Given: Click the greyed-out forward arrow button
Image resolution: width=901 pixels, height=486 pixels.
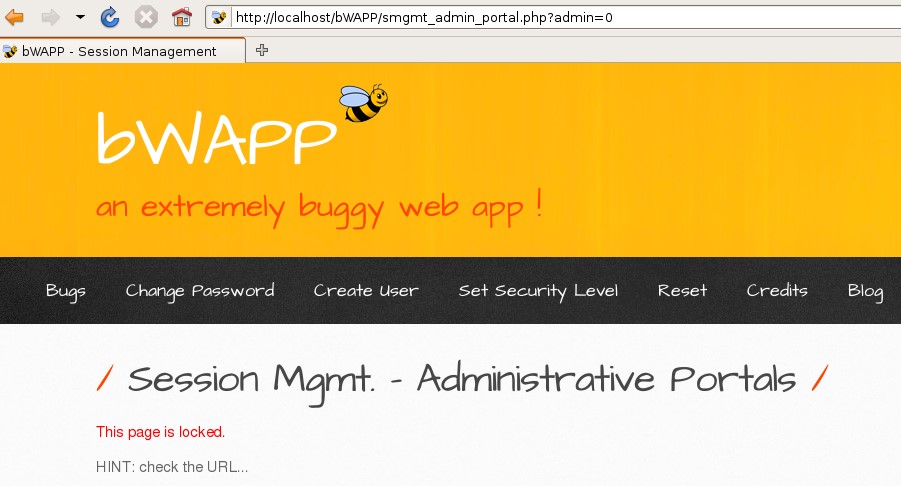Looking at the screenshot, I should point(51,18).
